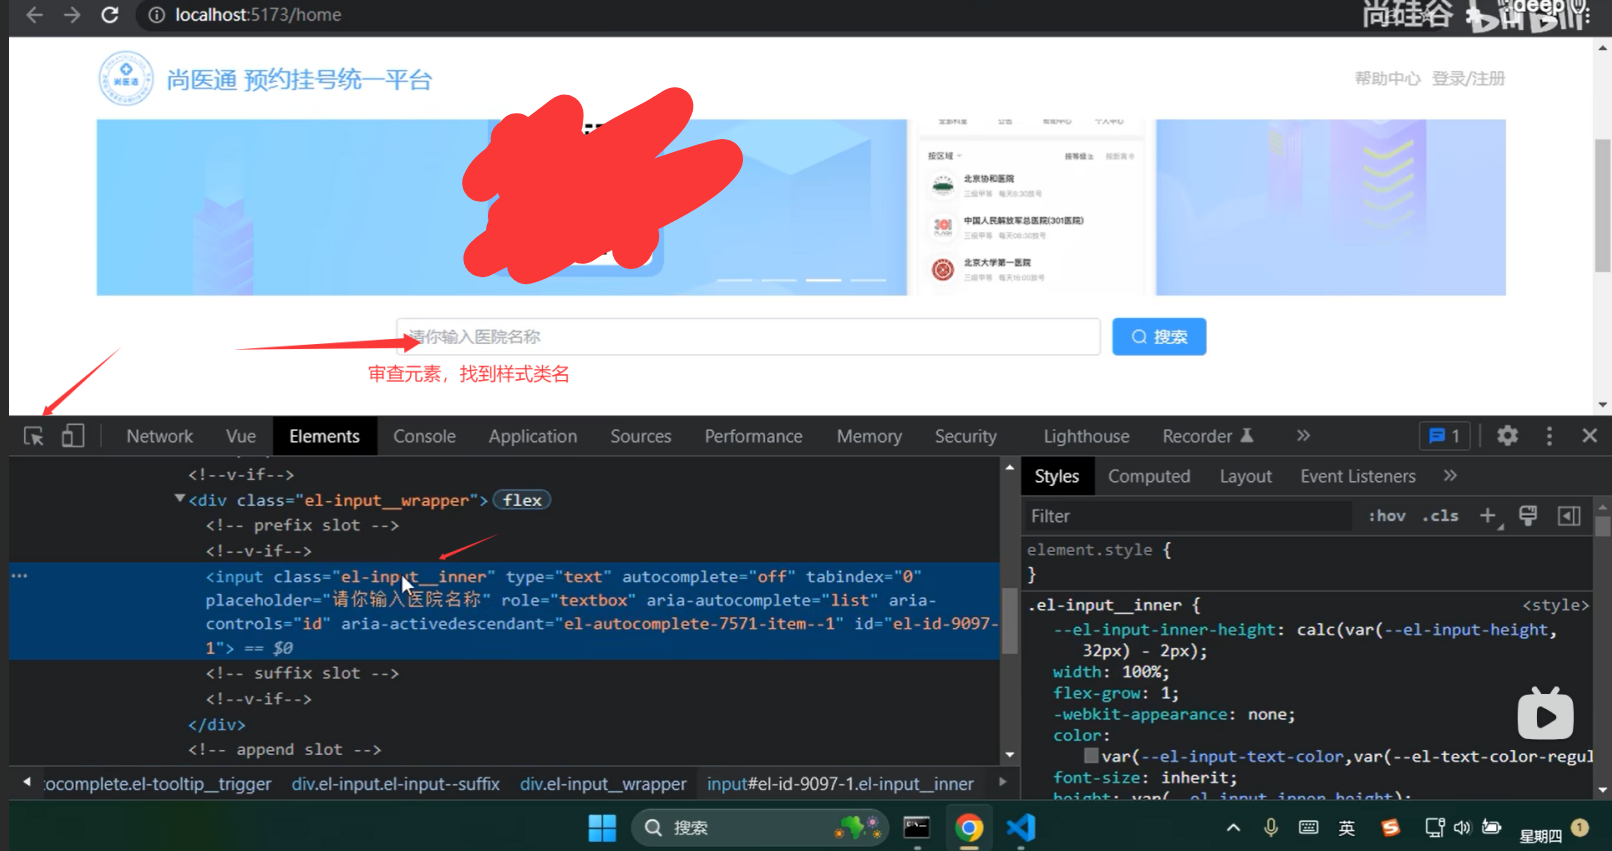Click the color swatch for color variable
Screen dimensions: 1612x851
click(x=1091, y=756)
